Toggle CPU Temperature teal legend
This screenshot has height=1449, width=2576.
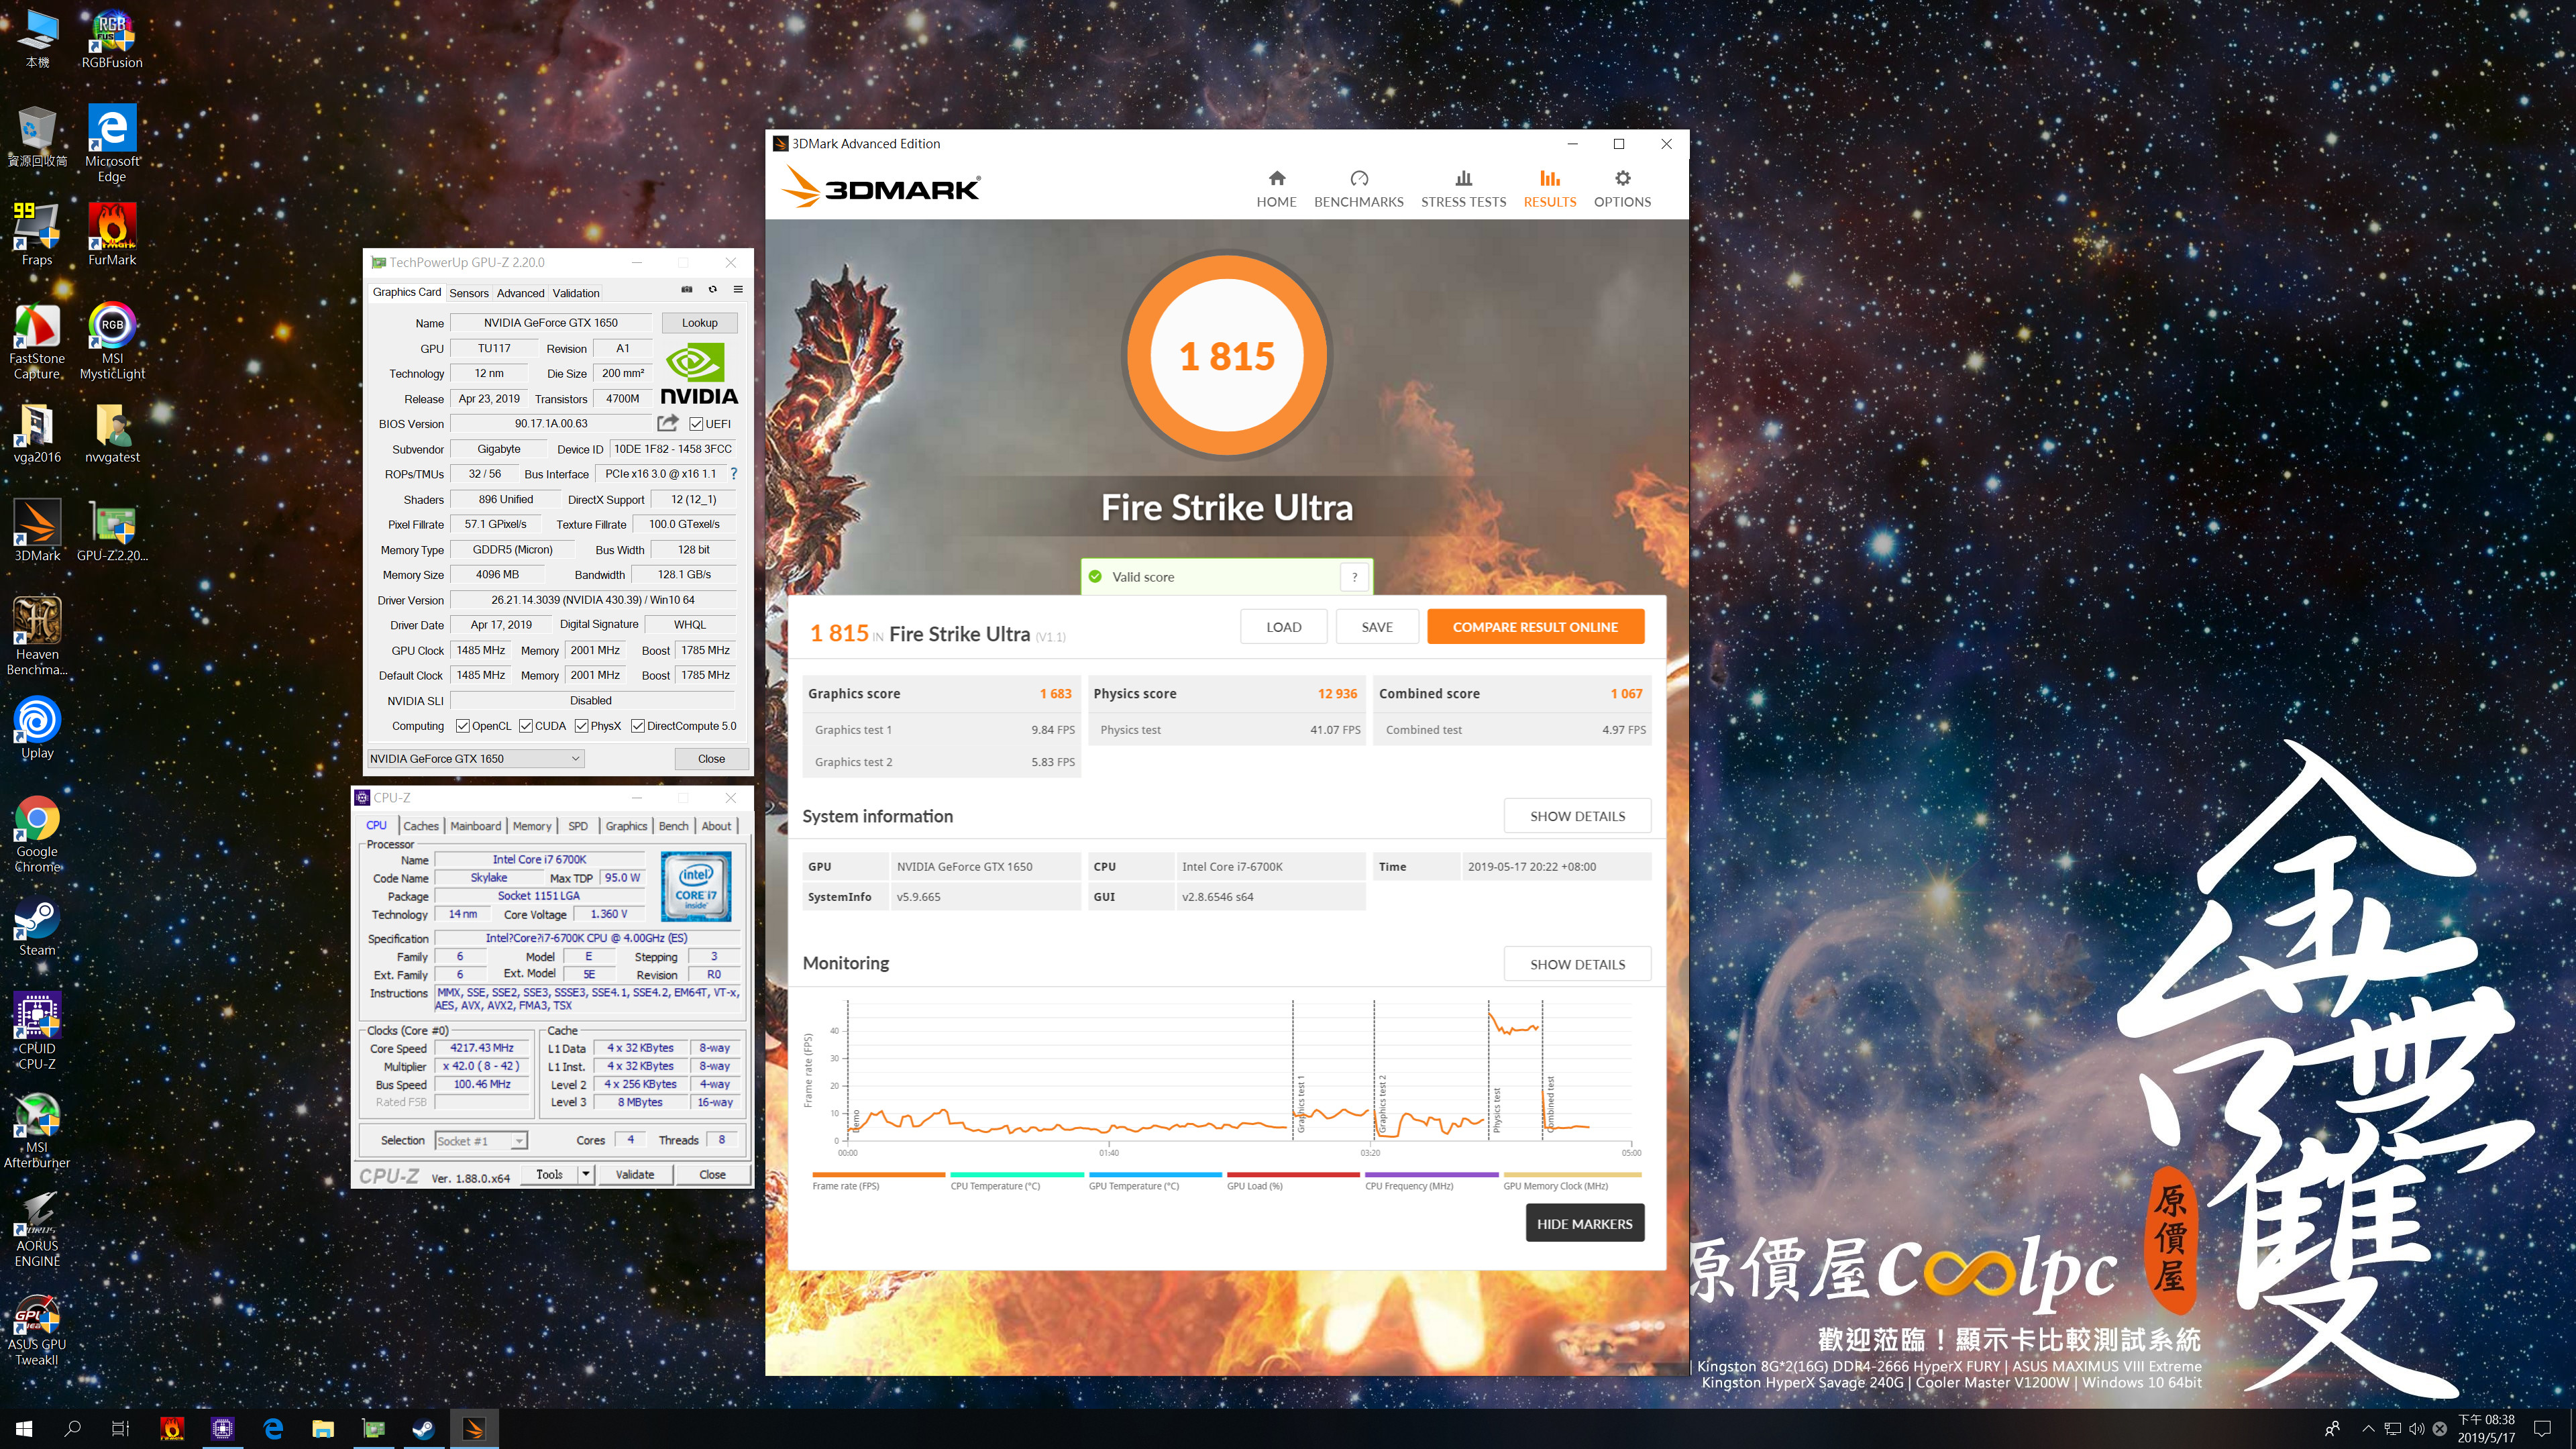tap(1016, 1181)
